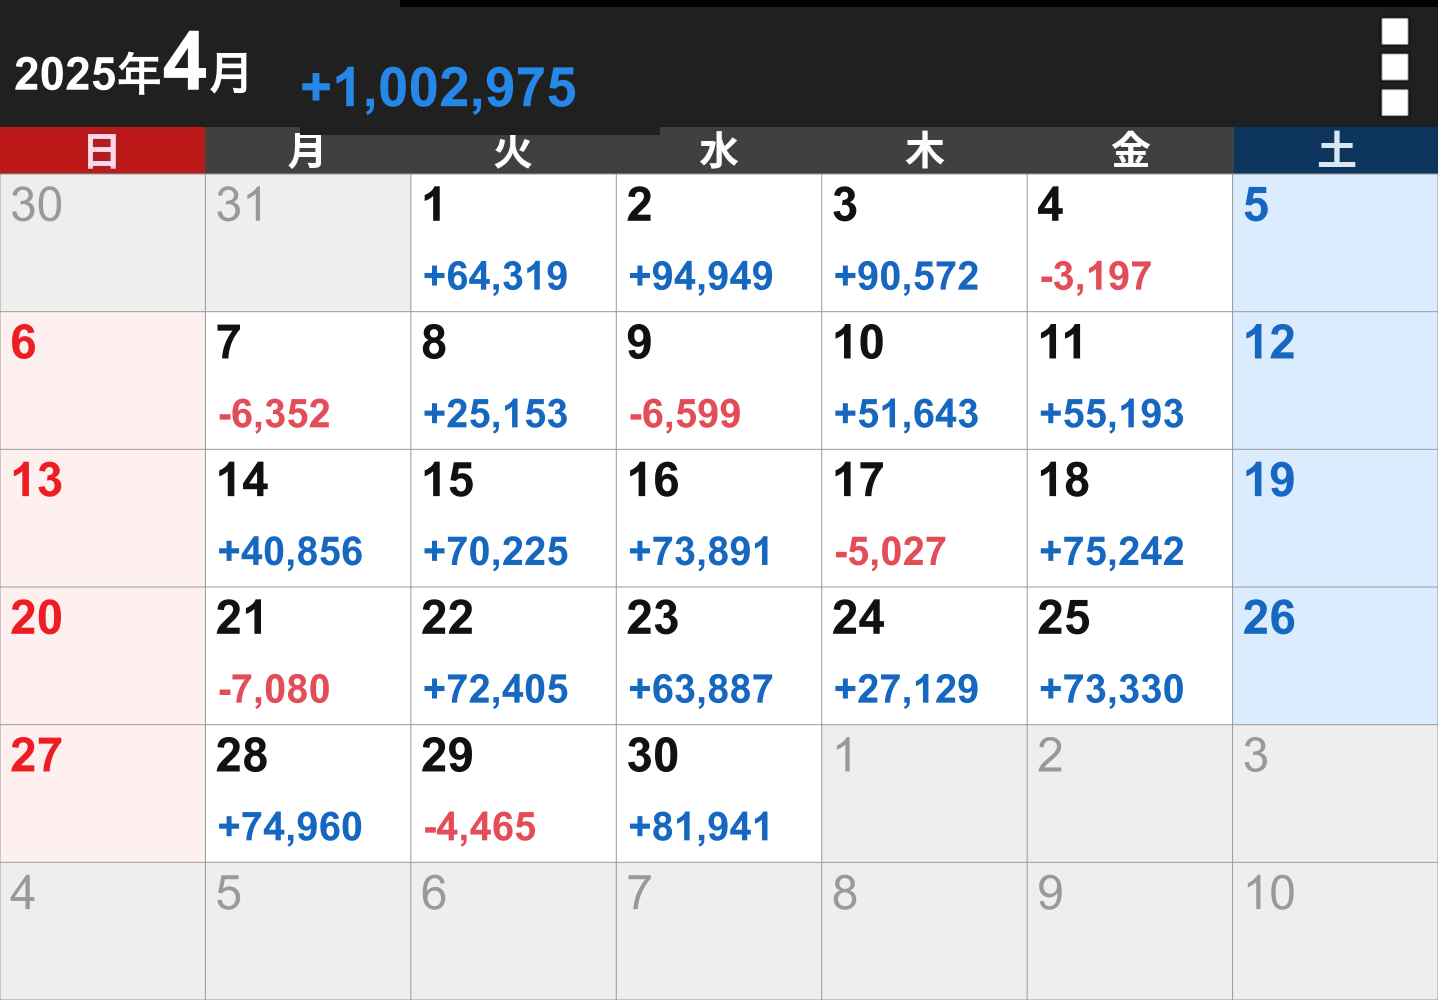Open April 25 with +73,330
Screen dimensions: 1438x1000
[1130, 656]
